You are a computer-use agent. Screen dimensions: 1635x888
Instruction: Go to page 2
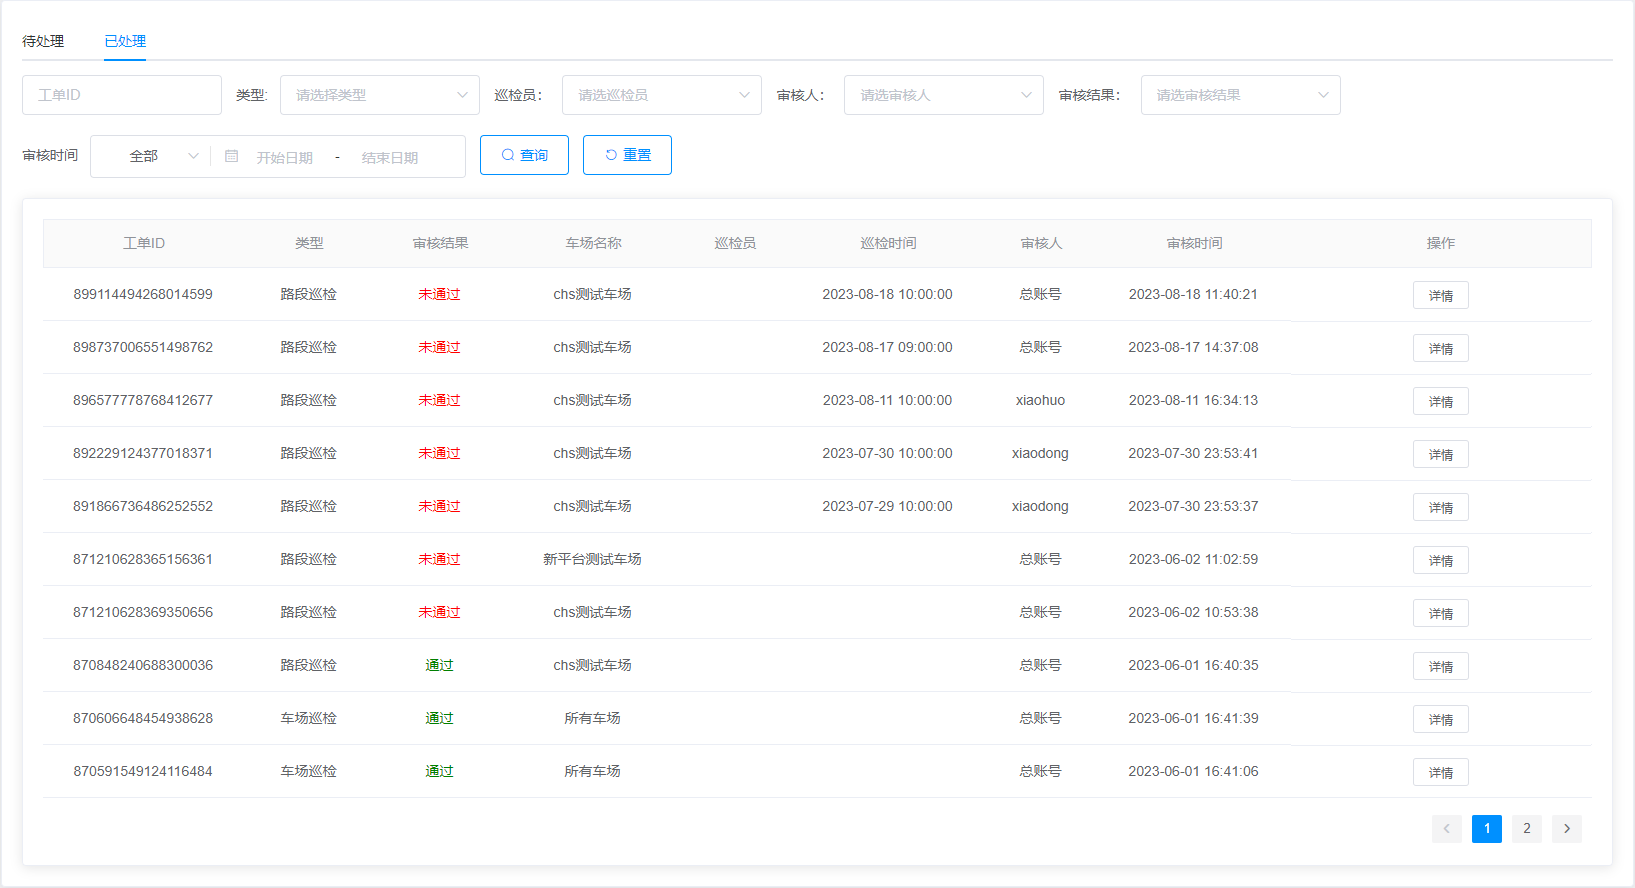[1526, 828]
